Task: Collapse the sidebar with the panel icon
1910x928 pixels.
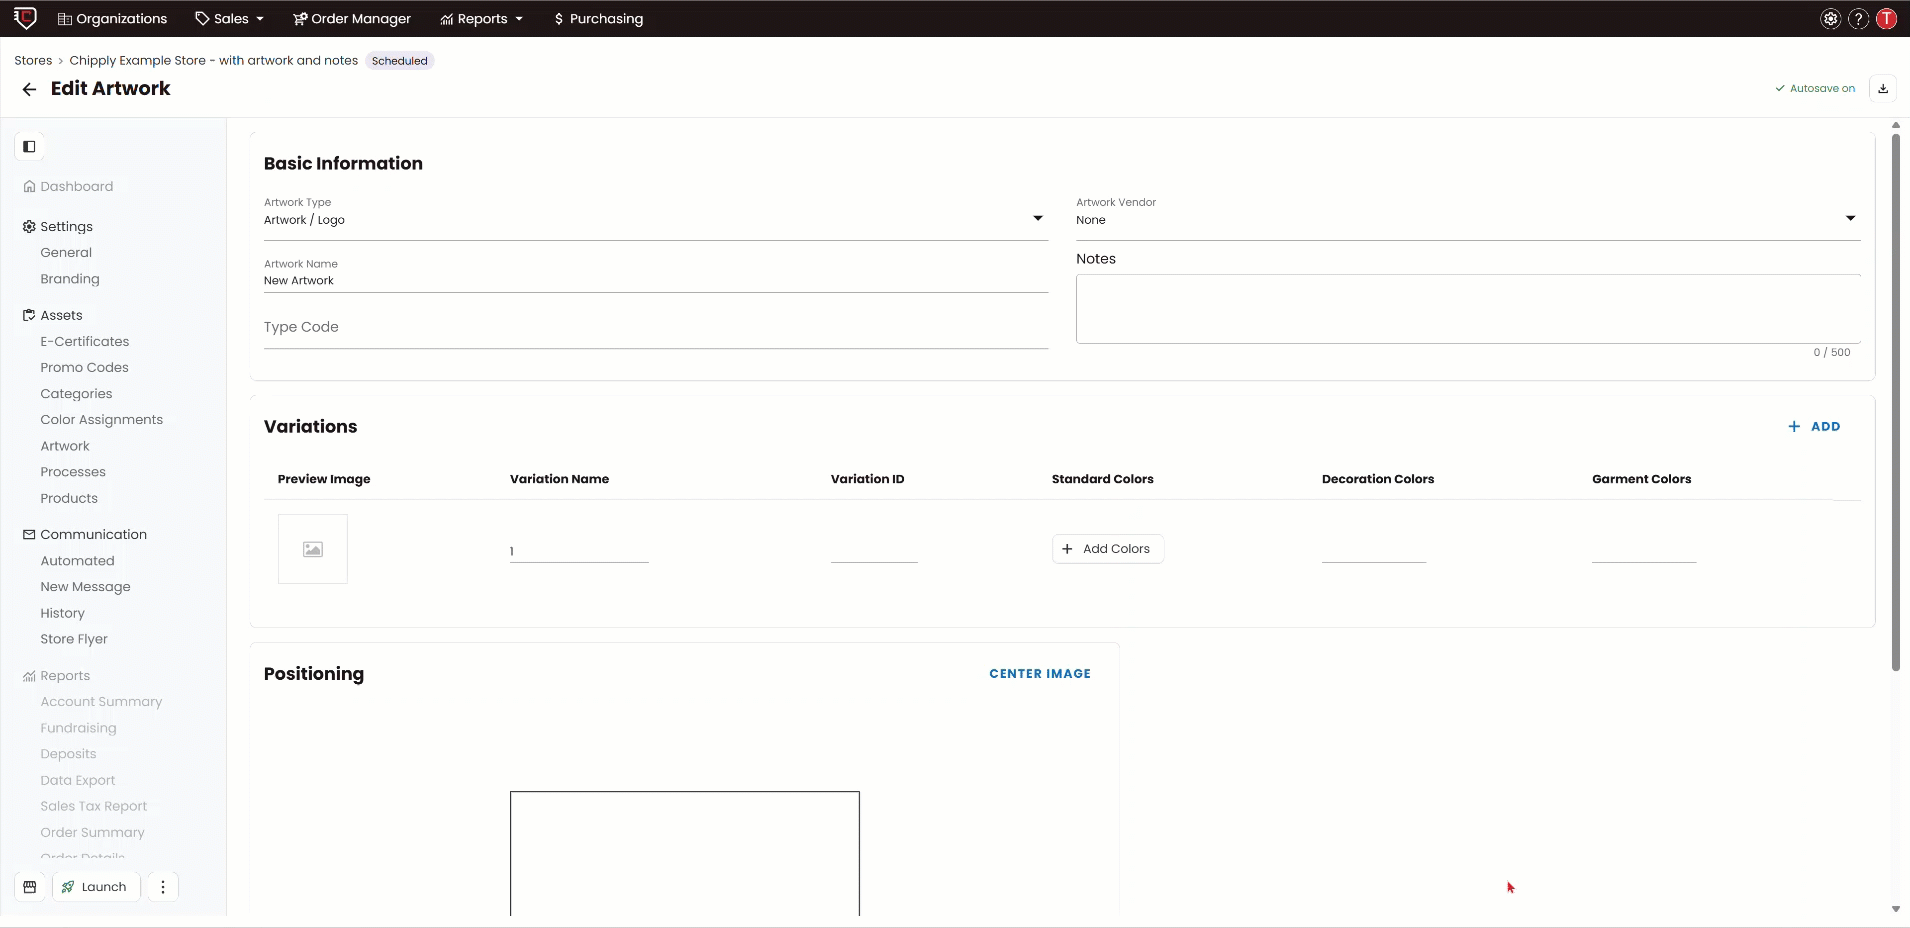Action: (29, 147)
